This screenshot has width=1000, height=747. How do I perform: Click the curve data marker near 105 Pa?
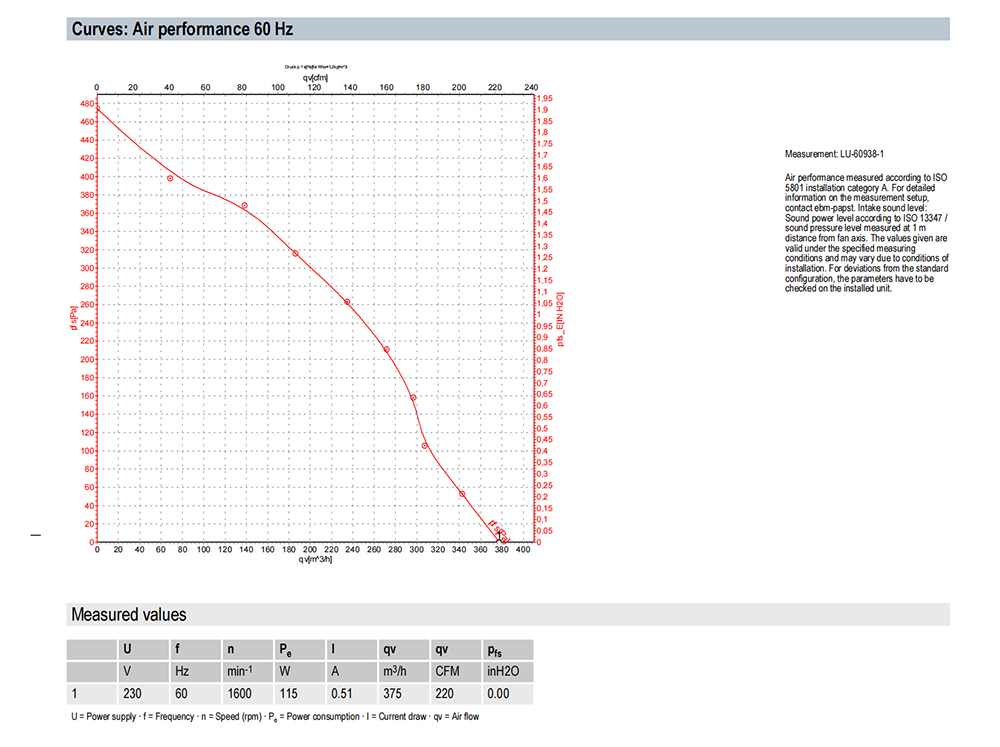pyautogui.click(x=424, y=446)
